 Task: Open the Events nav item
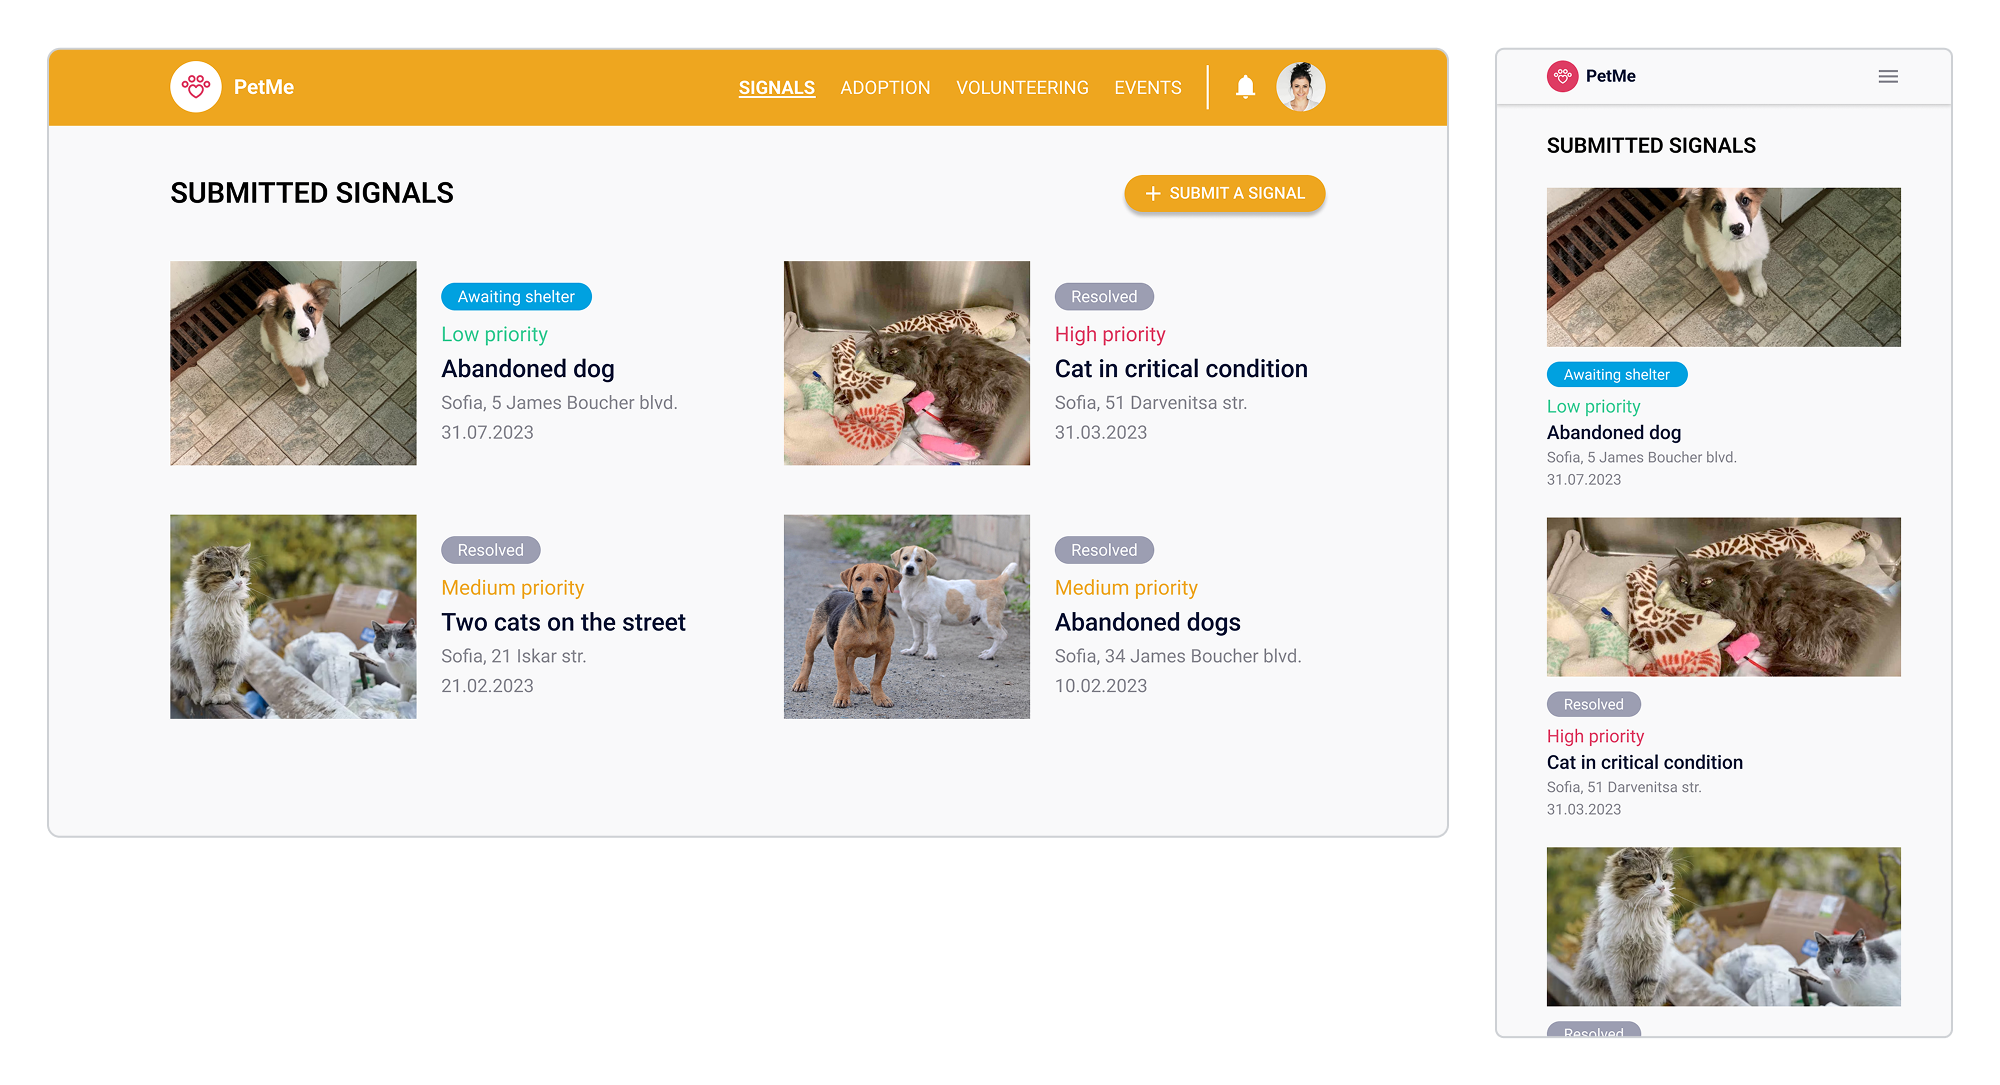1147,88
